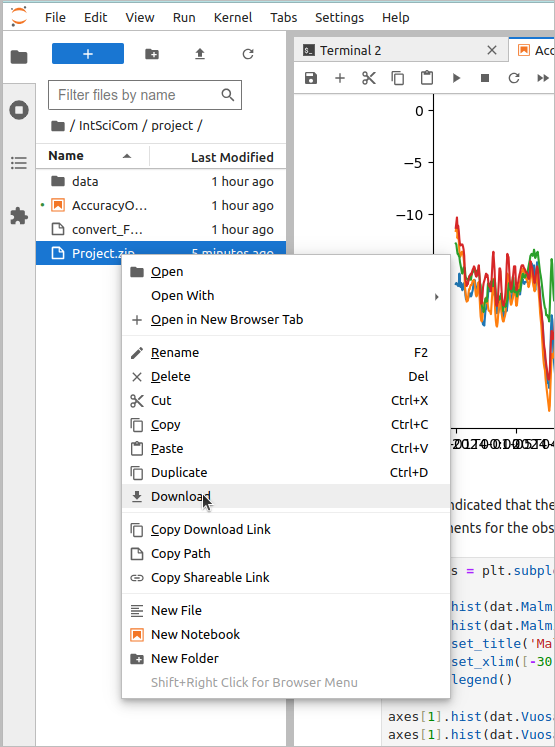Open the Kernel menu
Viewport: 555px width, 747px height.
click(233, 18)
